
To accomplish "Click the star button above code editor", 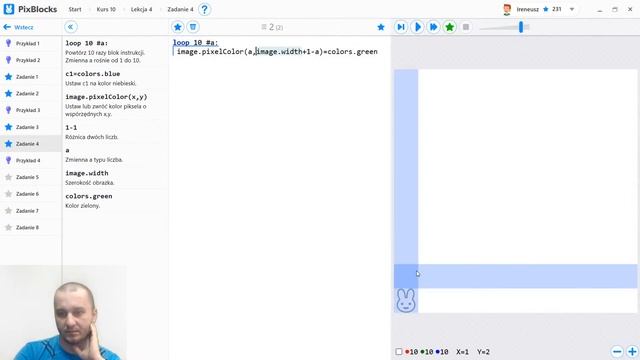I will (x=178, y=27).
